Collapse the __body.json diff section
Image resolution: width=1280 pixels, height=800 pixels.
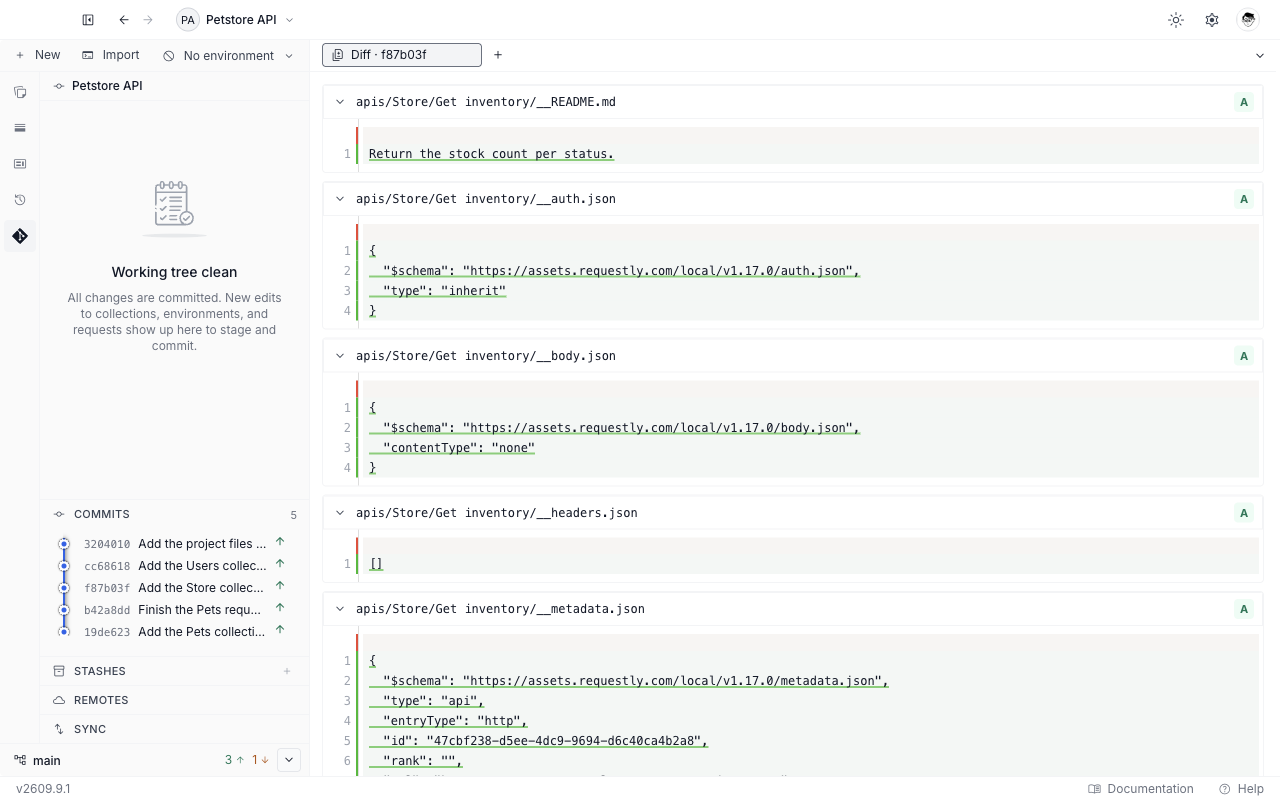point(340,356)
